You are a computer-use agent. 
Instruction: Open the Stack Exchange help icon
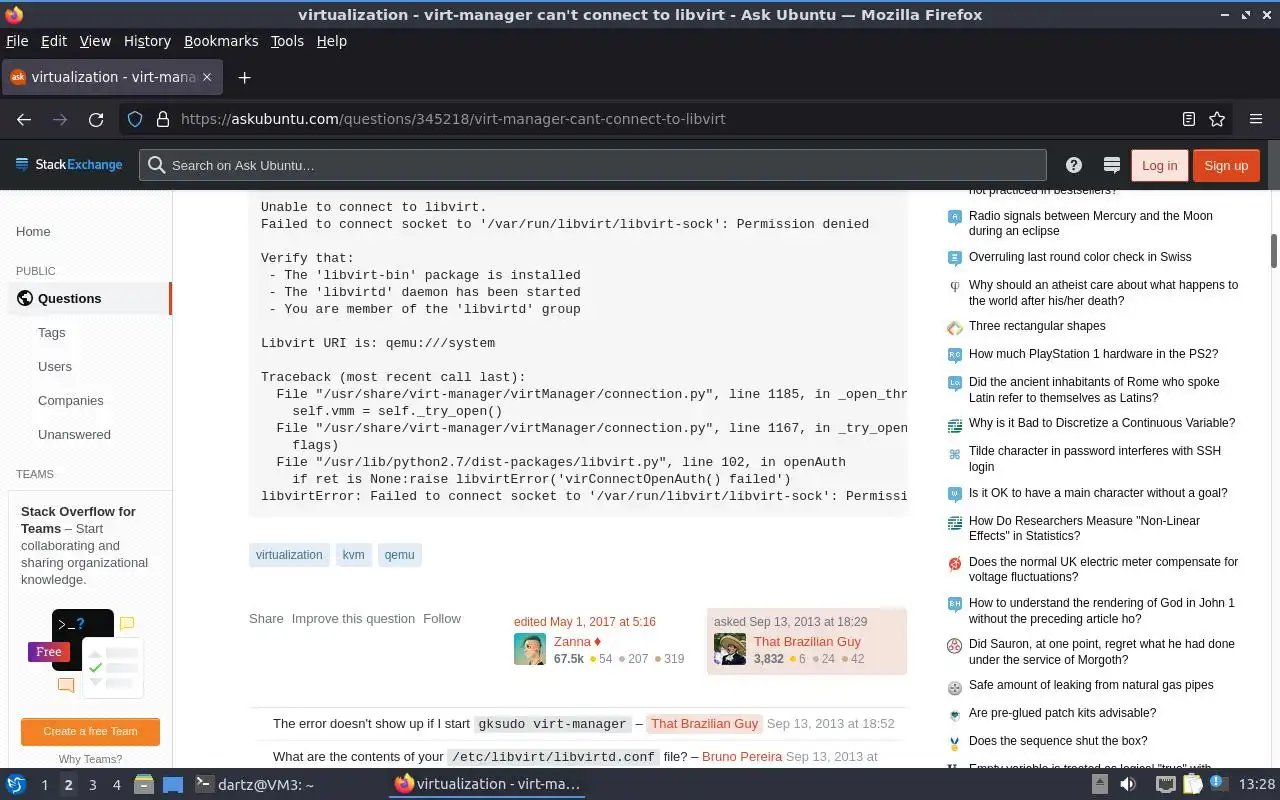tap(1073, 165)
